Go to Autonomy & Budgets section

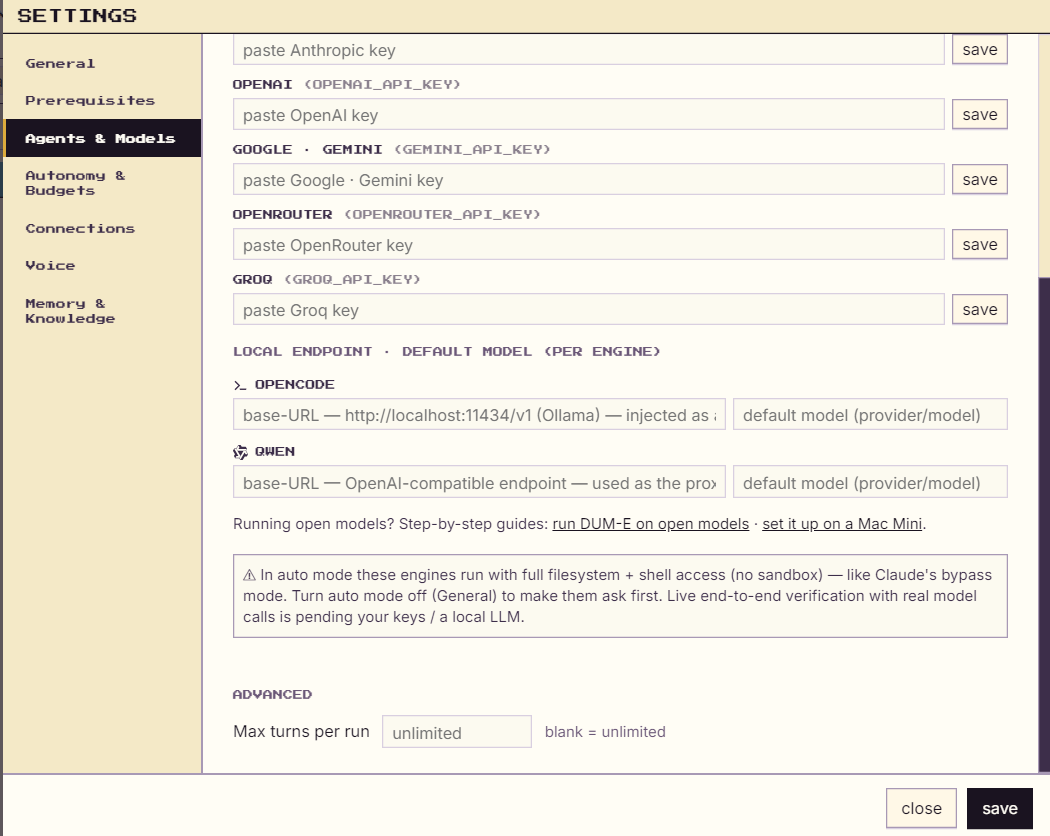(x=75, y=183)
